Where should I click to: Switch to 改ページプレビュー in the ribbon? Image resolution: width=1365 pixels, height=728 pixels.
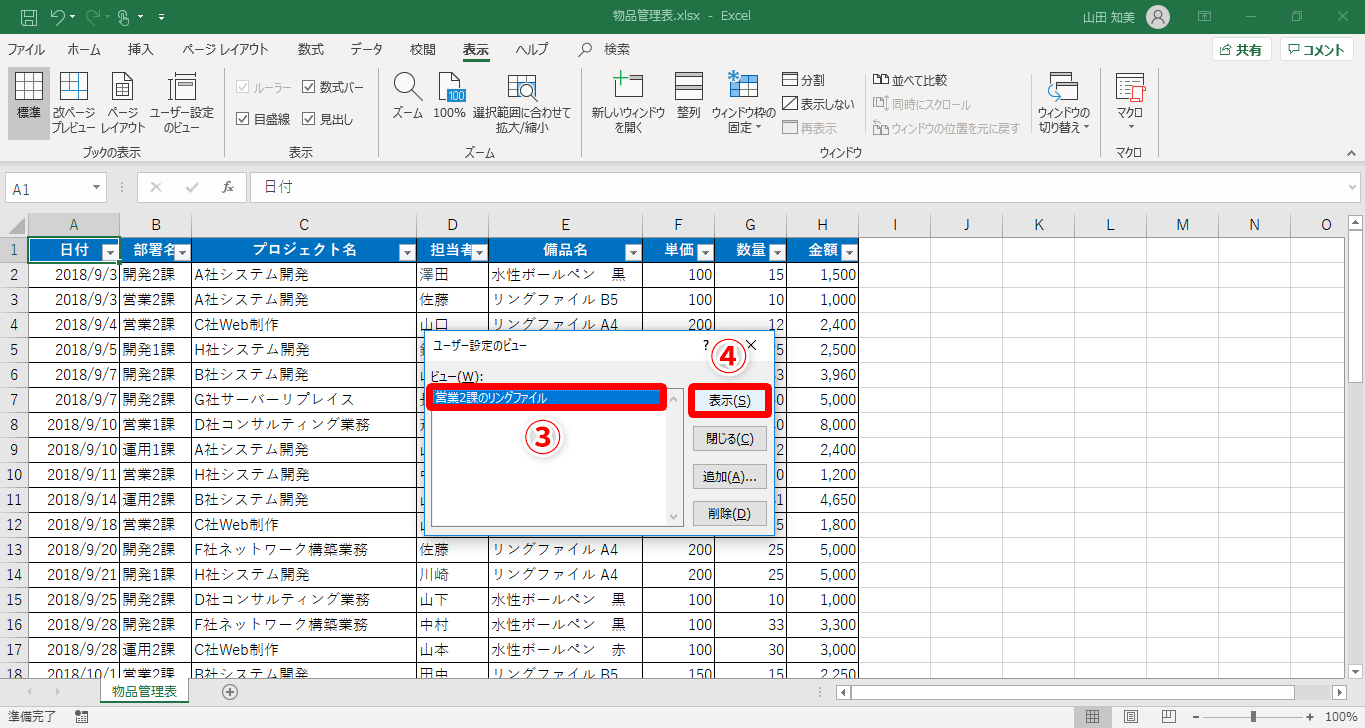[74, 103]
